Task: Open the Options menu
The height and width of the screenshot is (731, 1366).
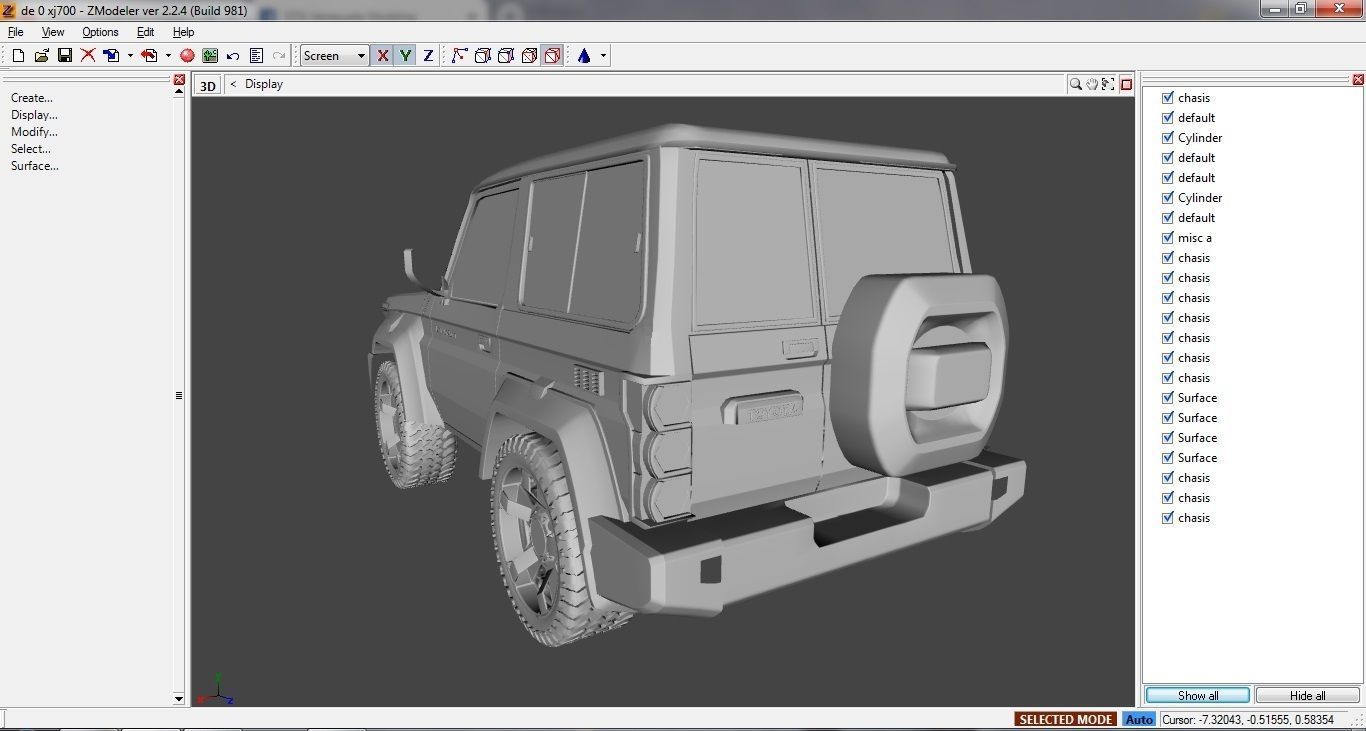Action: [x=99, y=31]
